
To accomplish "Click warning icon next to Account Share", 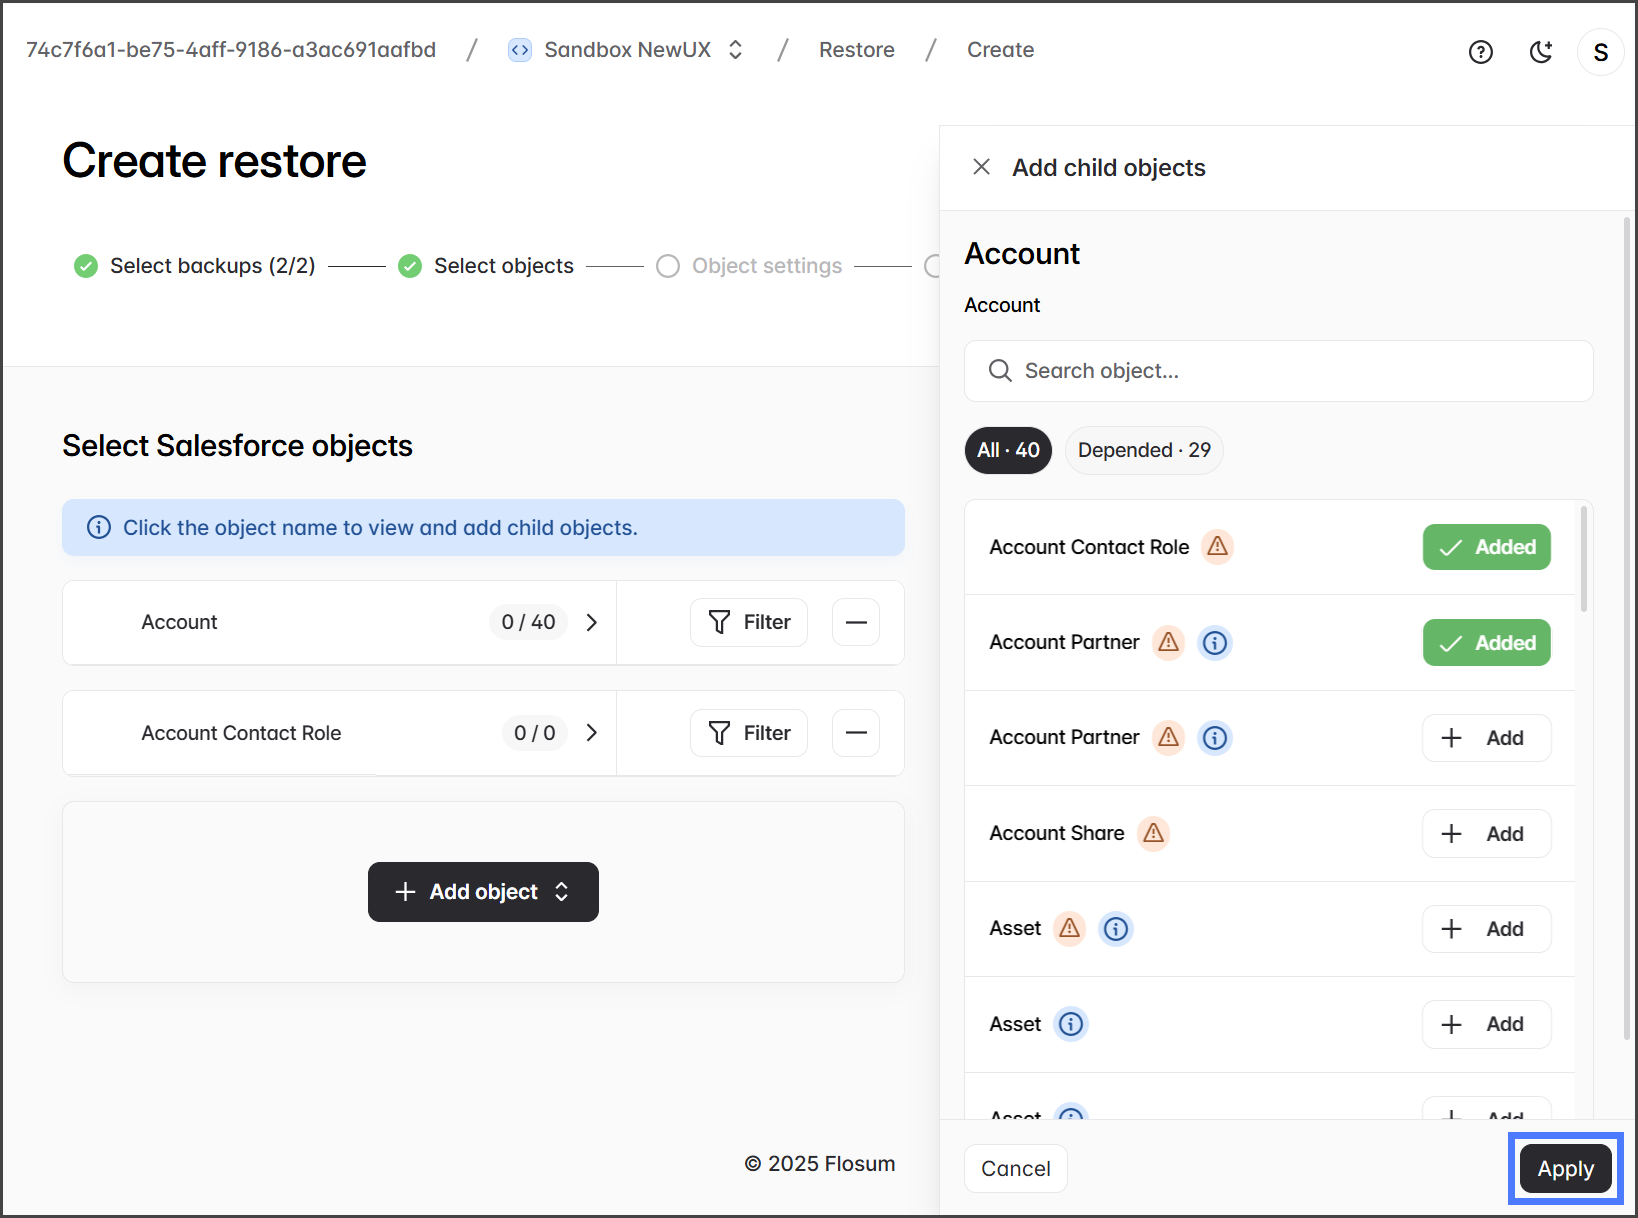I will [x=1153, y=833].
